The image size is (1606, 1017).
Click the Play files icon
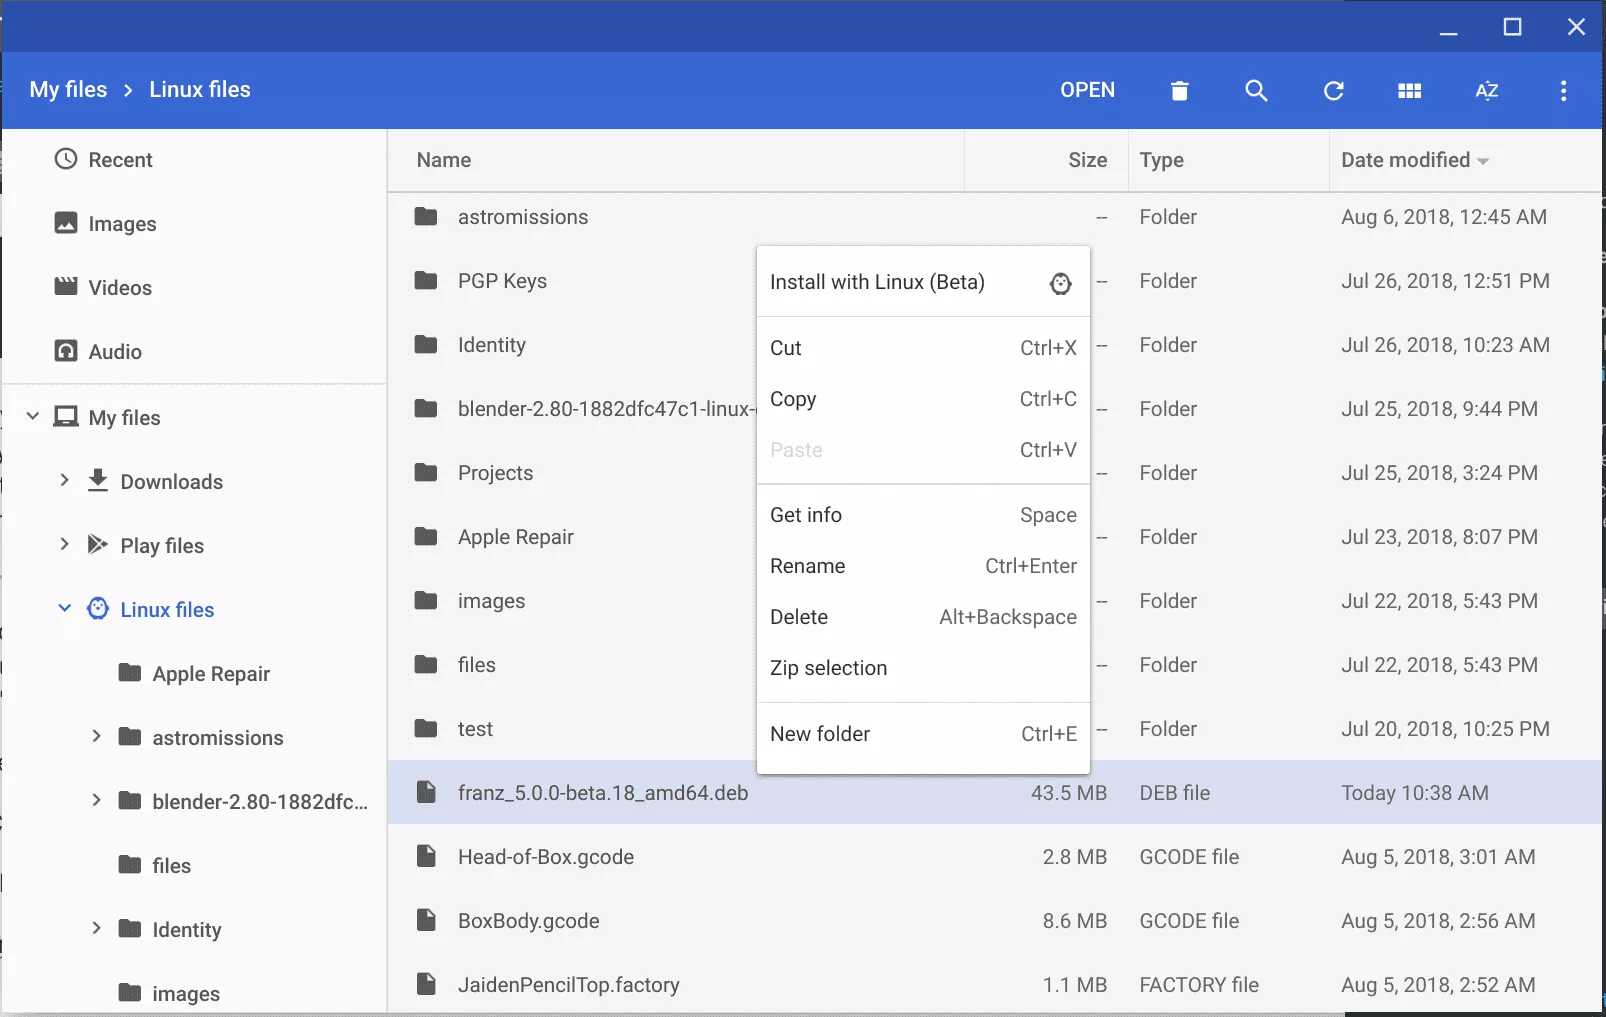tap(97, 545)
